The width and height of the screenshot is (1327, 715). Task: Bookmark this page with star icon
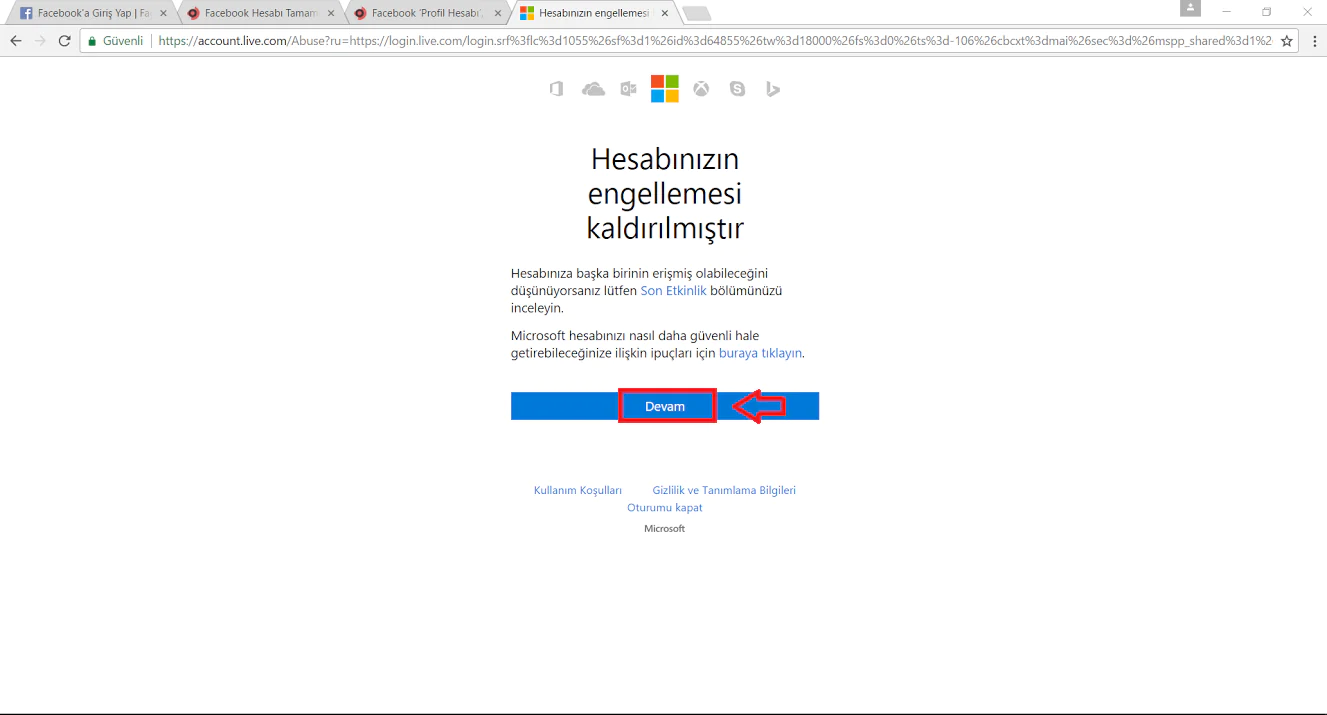click(x=1287, y=41)
